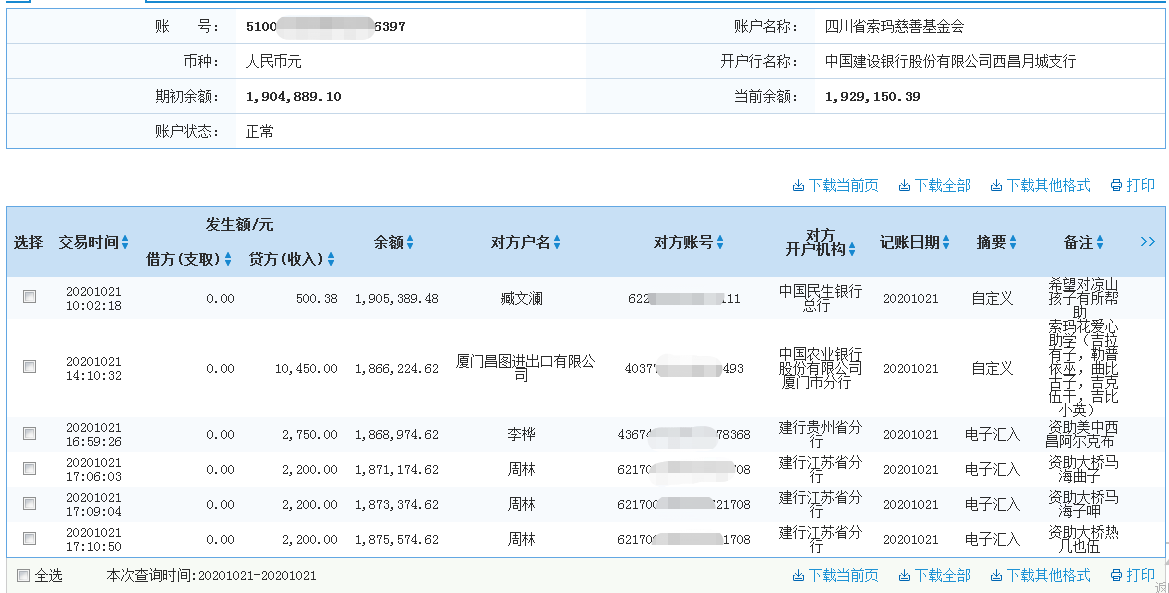Image resolution: width=1169 pixels, height=593 pixels.
Task: Click the print icon in the bottom bar
Action: 1117,575
